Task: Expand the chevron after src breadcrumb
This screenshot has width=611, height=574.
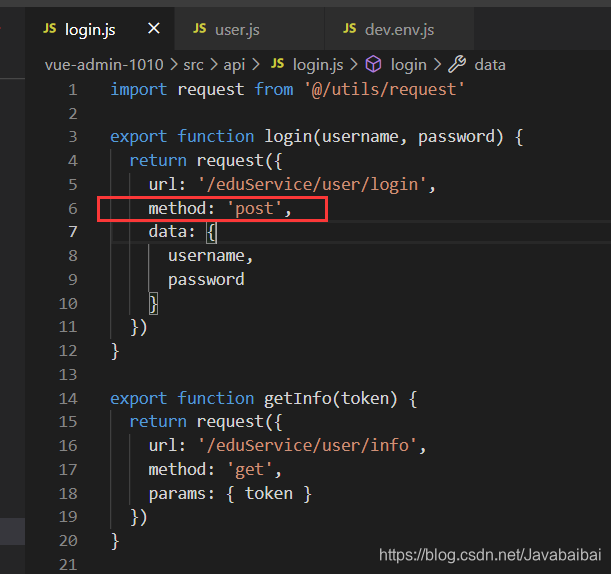Action: pos(214,64)
